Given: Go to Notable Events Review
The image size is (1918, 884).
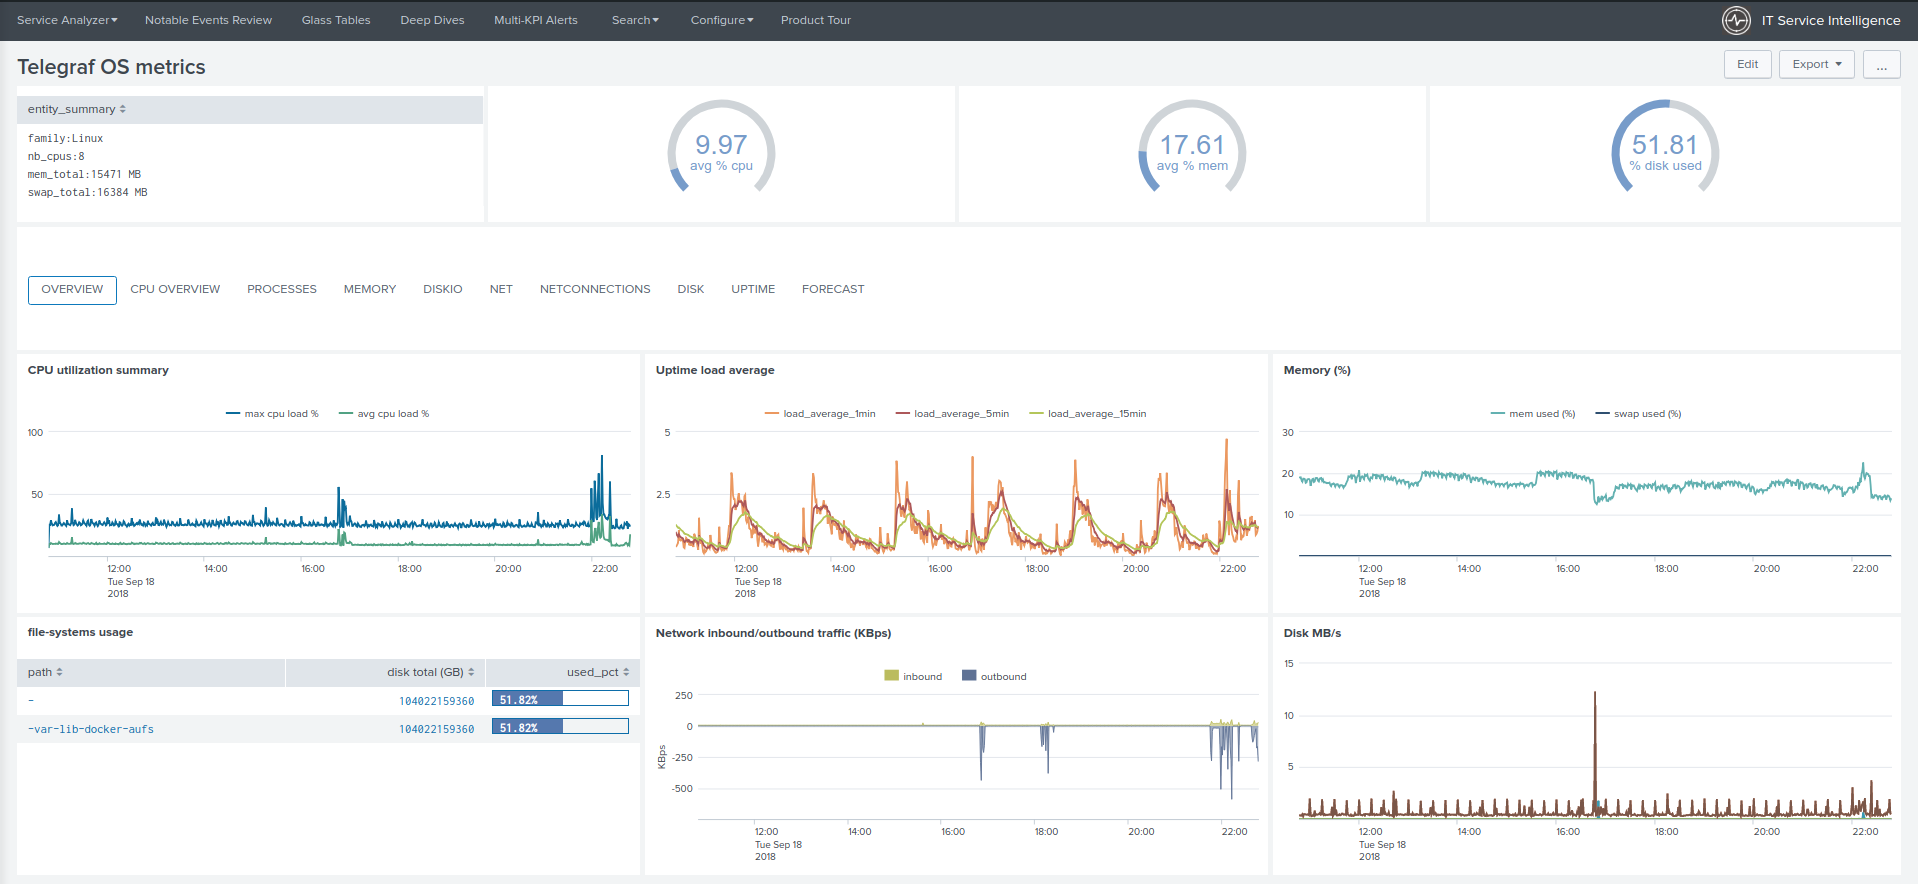Looking at the screenshot, I should [x=208, y=20].
